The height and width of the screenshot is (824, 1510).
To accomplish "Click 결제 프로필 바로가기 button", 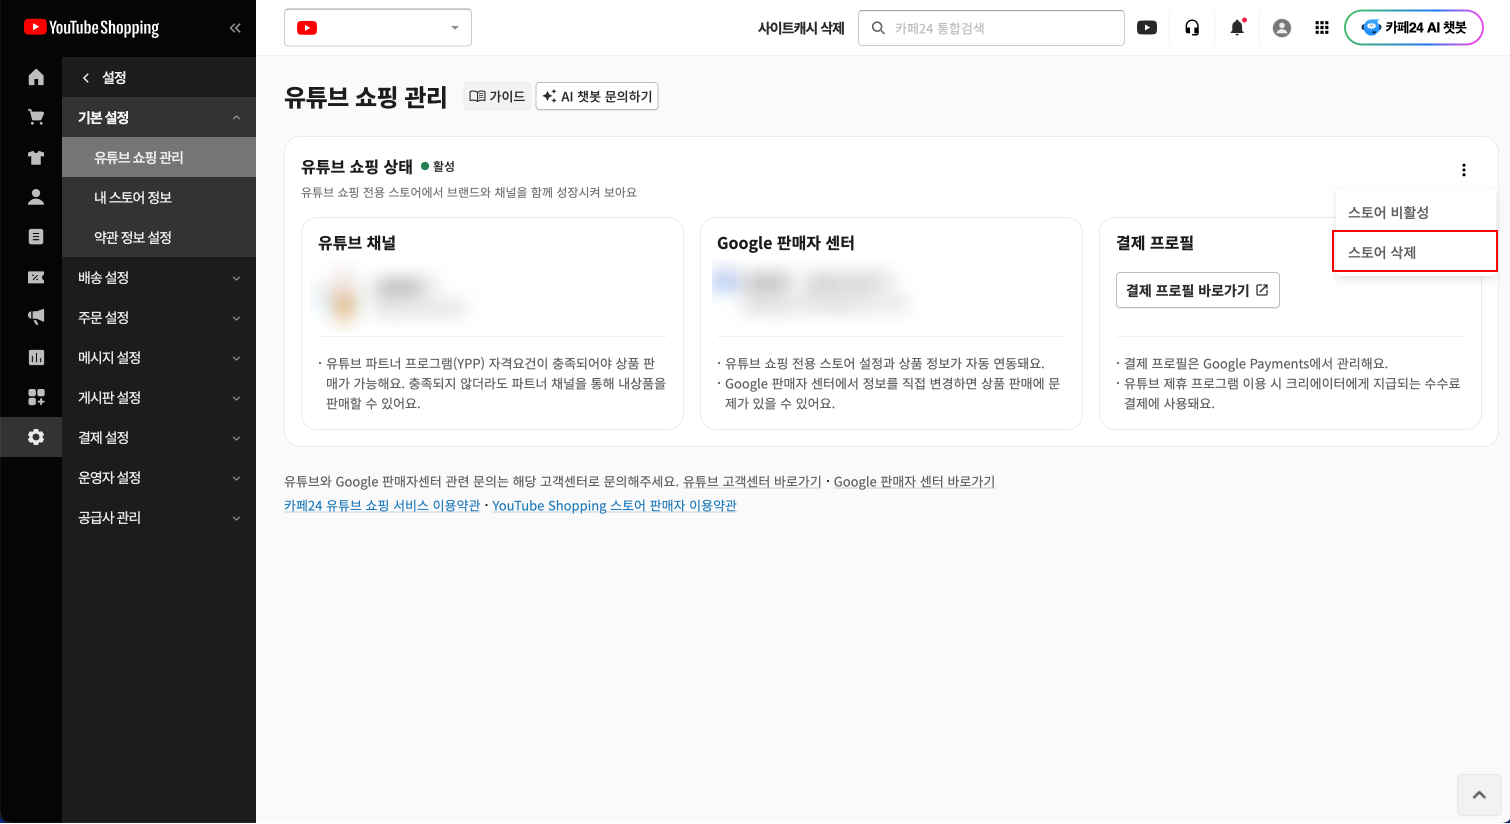I will 1198,290.
